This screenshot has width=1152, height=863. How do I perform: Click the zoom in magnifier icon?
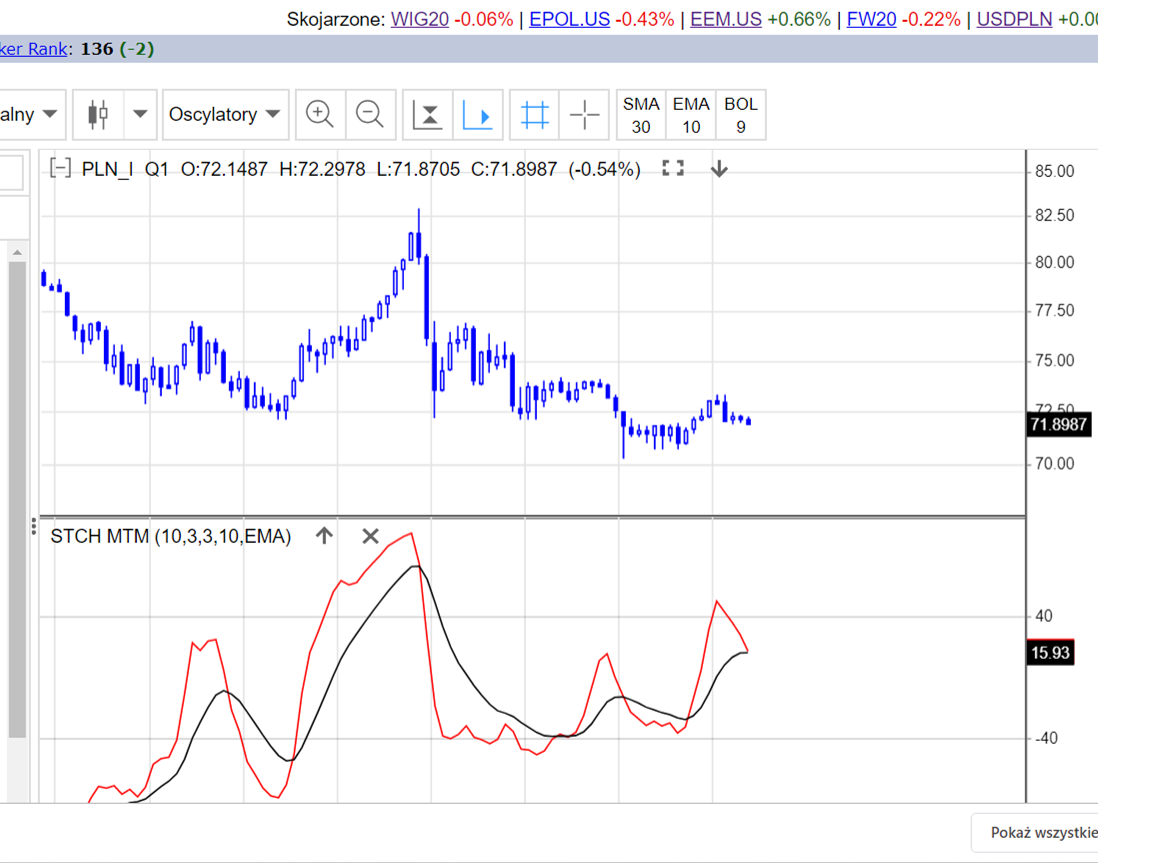coord(320,115)
